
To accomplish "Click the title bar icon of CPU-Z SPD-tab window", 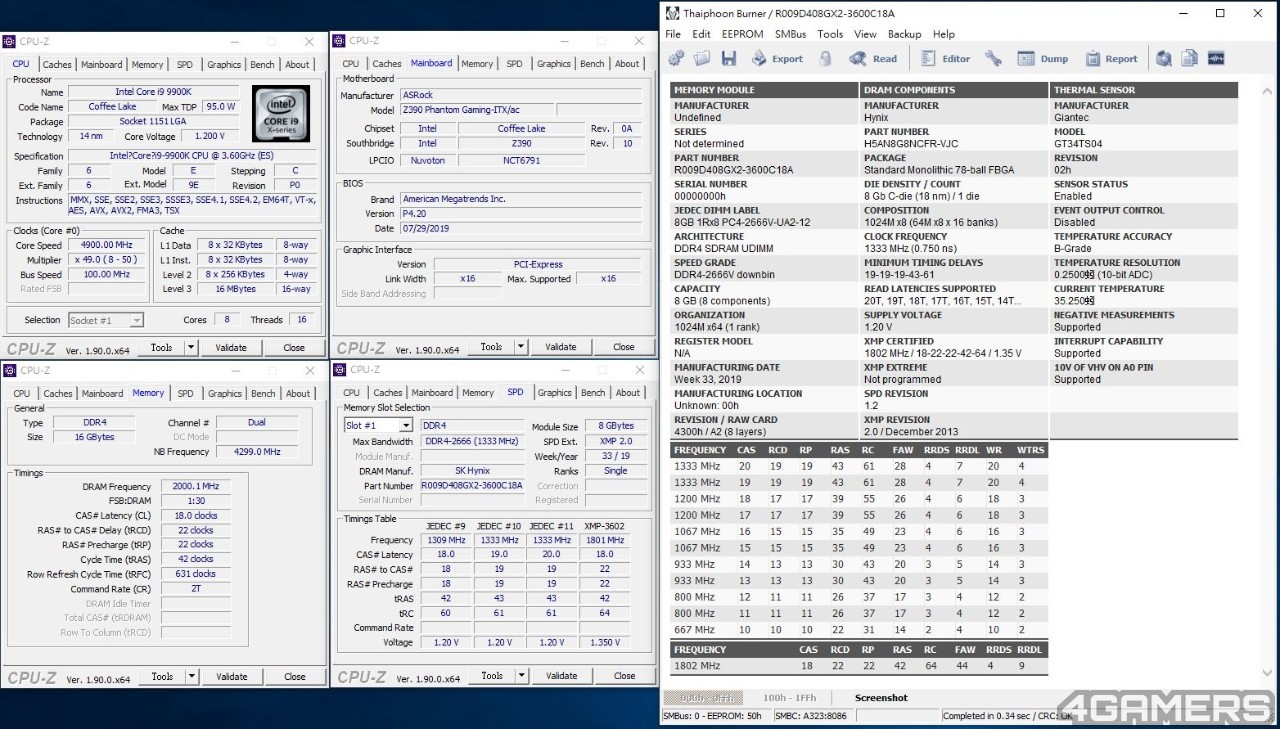I will tap(339, 370).
